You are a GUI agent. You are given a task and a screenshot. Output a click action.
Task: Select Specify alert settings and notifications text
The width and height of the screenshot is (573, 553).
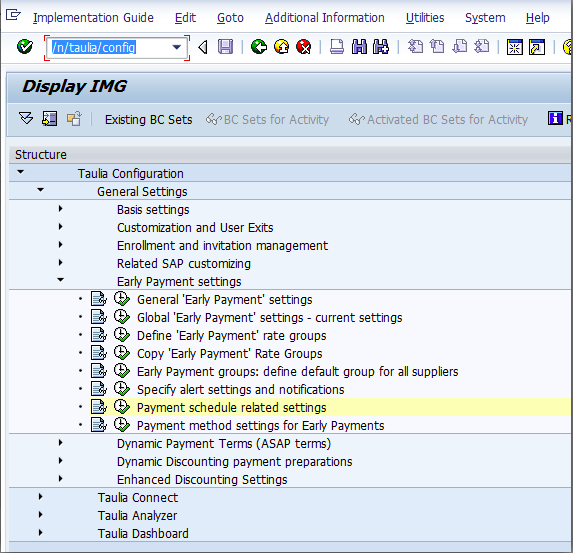240,390
